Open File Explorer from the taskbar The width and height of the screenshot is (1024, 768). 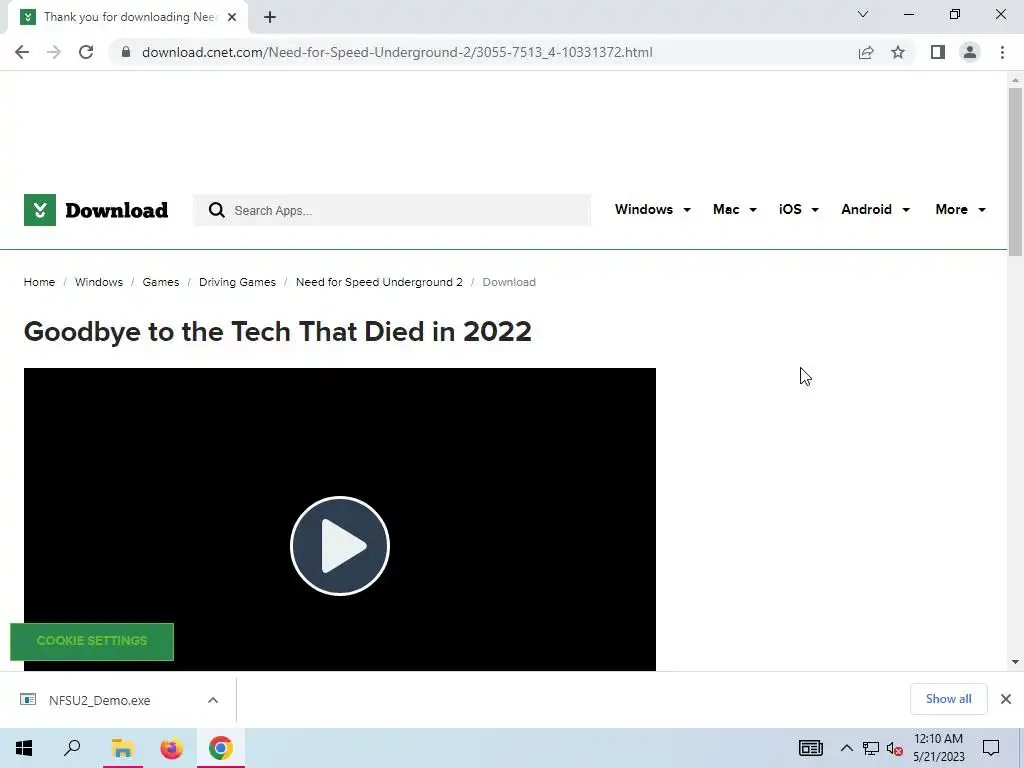pos(122,748)
